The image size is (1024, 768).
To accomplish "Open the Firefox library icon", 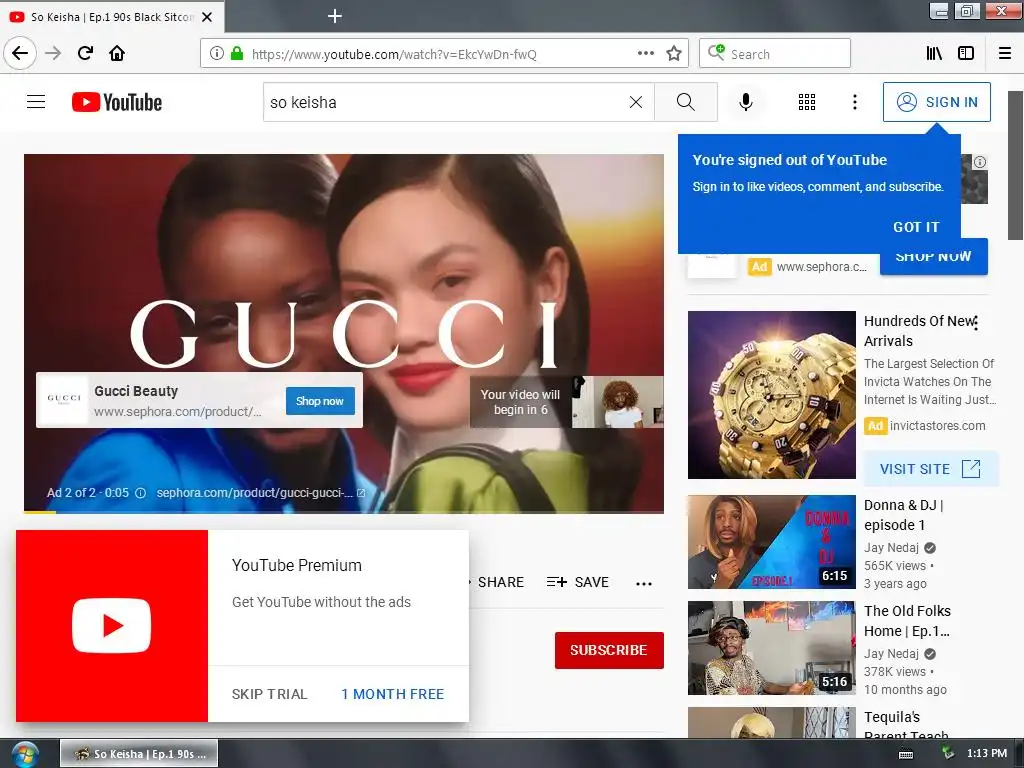I will [x=934, y=54].
